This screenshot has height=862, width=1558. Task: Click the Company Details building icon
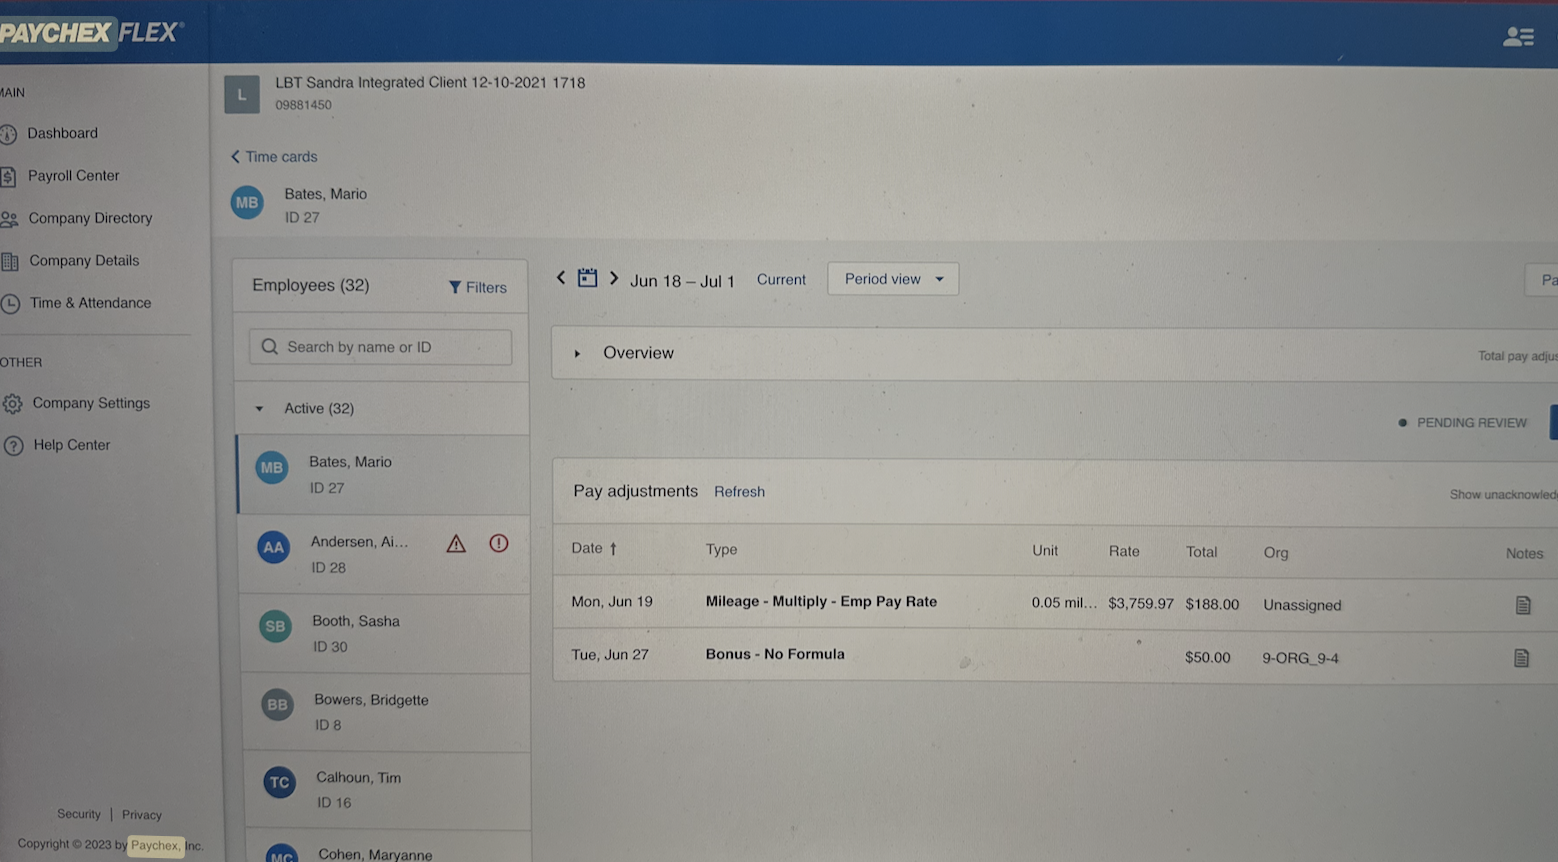[x=10, y=262]
